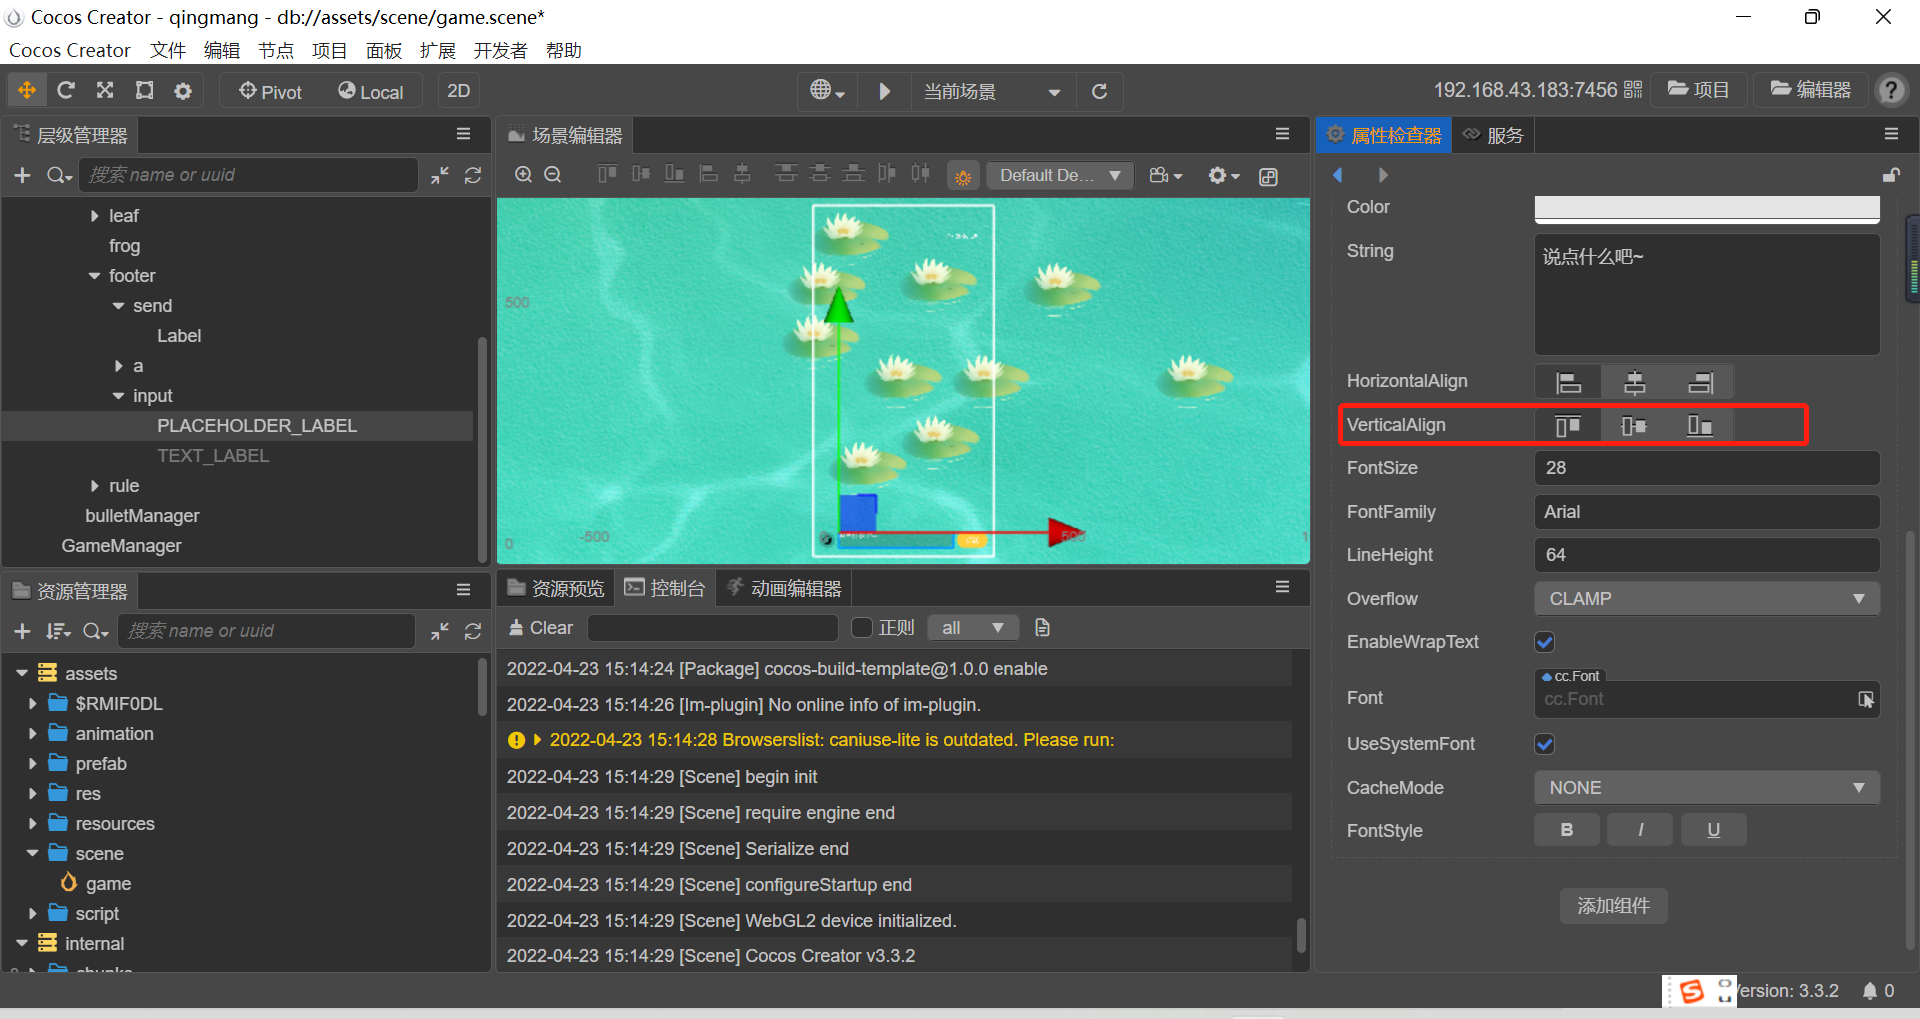Refresh the hierarchy panel
The height and width of the screenshot is (1019, 1920).
pyautogui.click(x=473, y=175)
